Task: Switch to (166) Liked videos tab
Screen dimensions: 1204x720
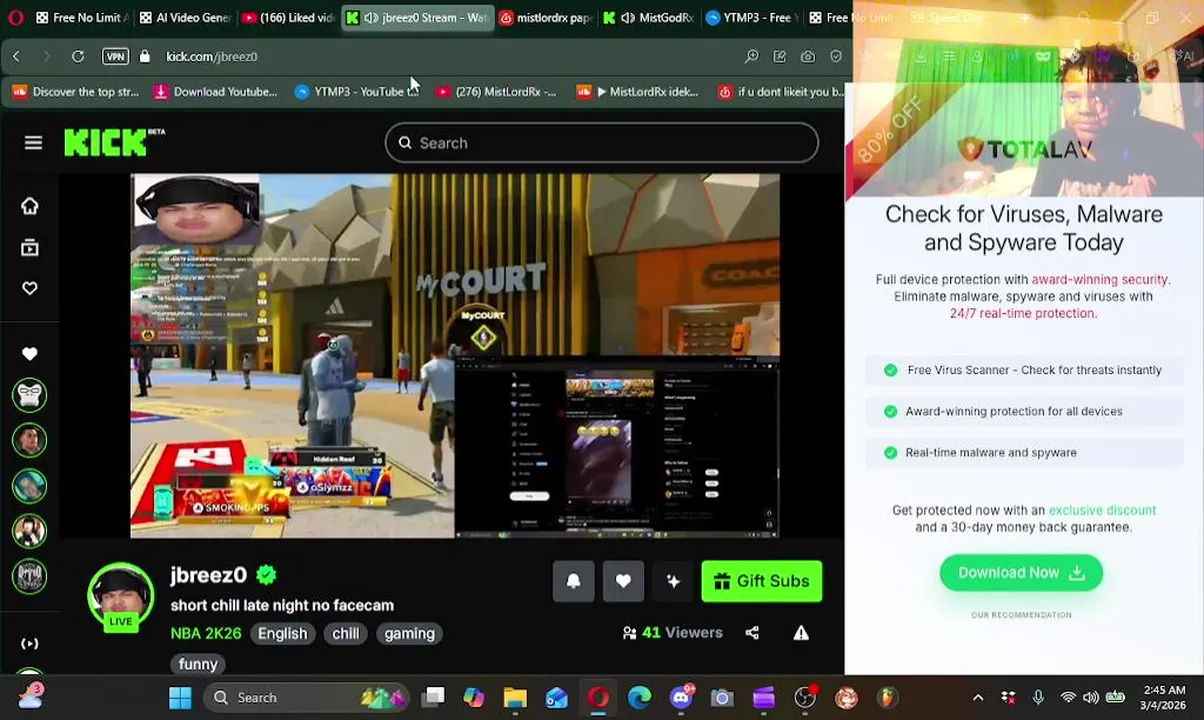Action: click(289, 18)
